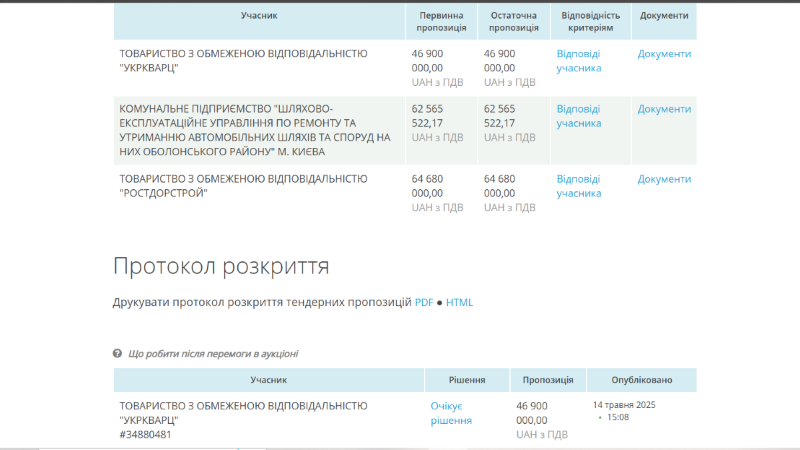This screenshot has height=450, width=800.
Task: Click the question mark help icon
Action: tap(117, 353)
